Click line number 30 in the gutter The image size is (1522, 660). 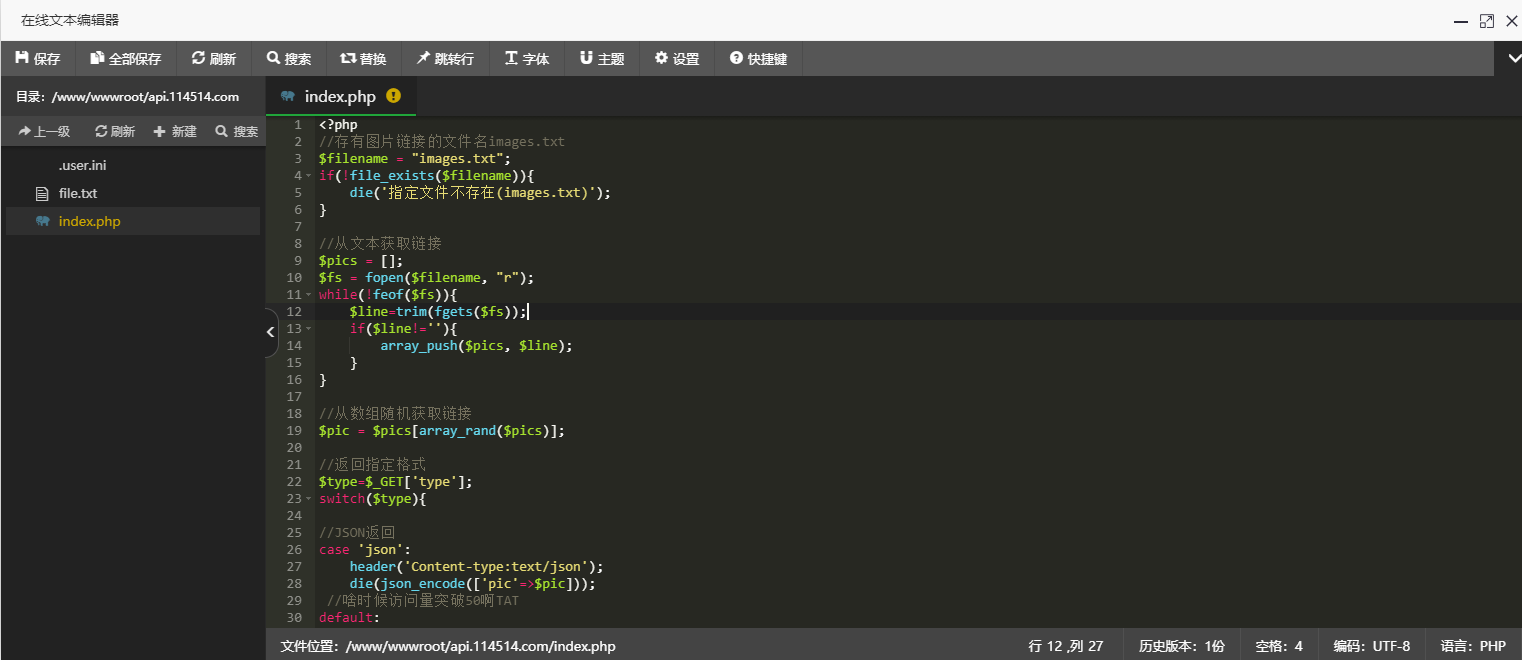coord(294,618)
